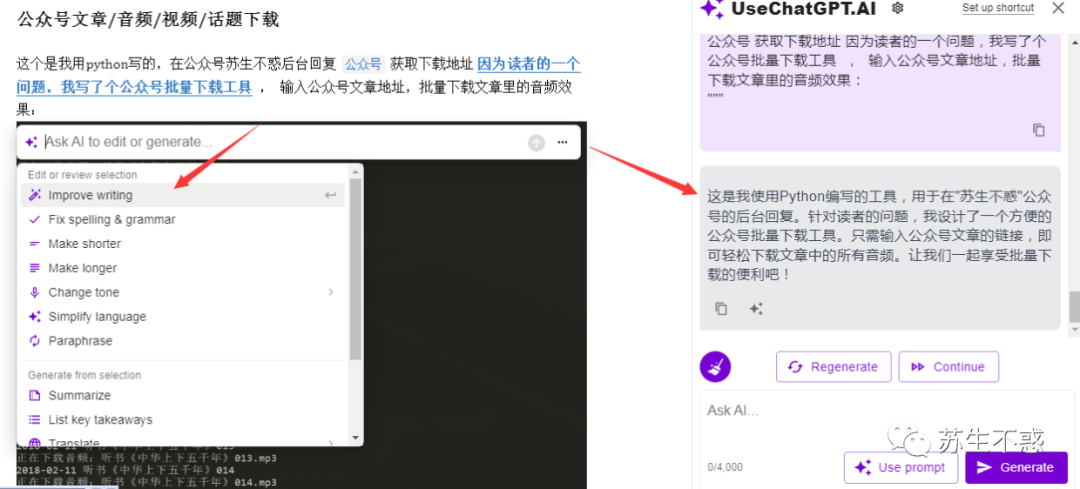Image resolution: width=1080 pixels, height=489 pixels.
Task: Click the sparkle icon in Ask AI bar
Action: (31, 143)
